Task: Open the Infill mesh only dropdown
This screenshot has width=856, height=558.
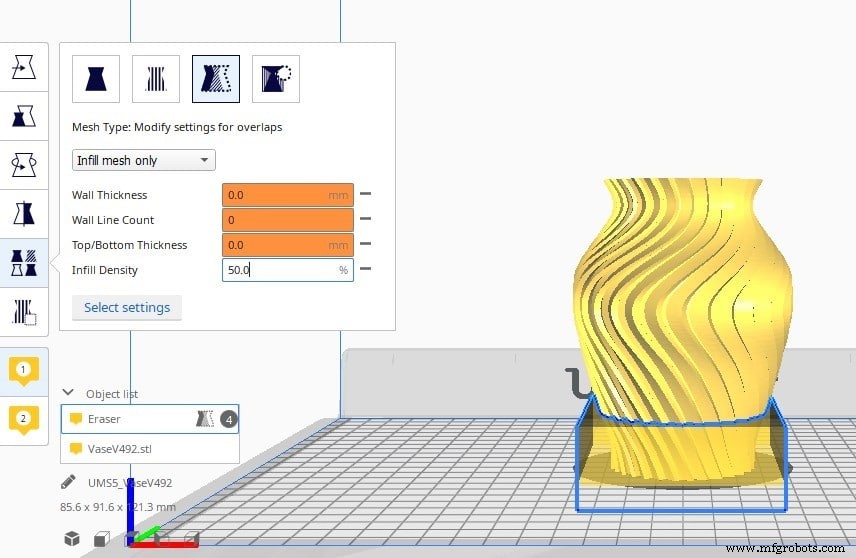Action: pyautogui.click(x=144, y=160)
